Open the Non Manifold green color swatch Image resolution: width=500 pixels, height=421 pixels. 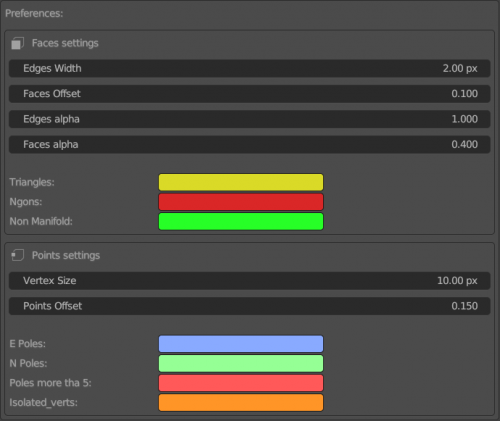tap(241, 221)
